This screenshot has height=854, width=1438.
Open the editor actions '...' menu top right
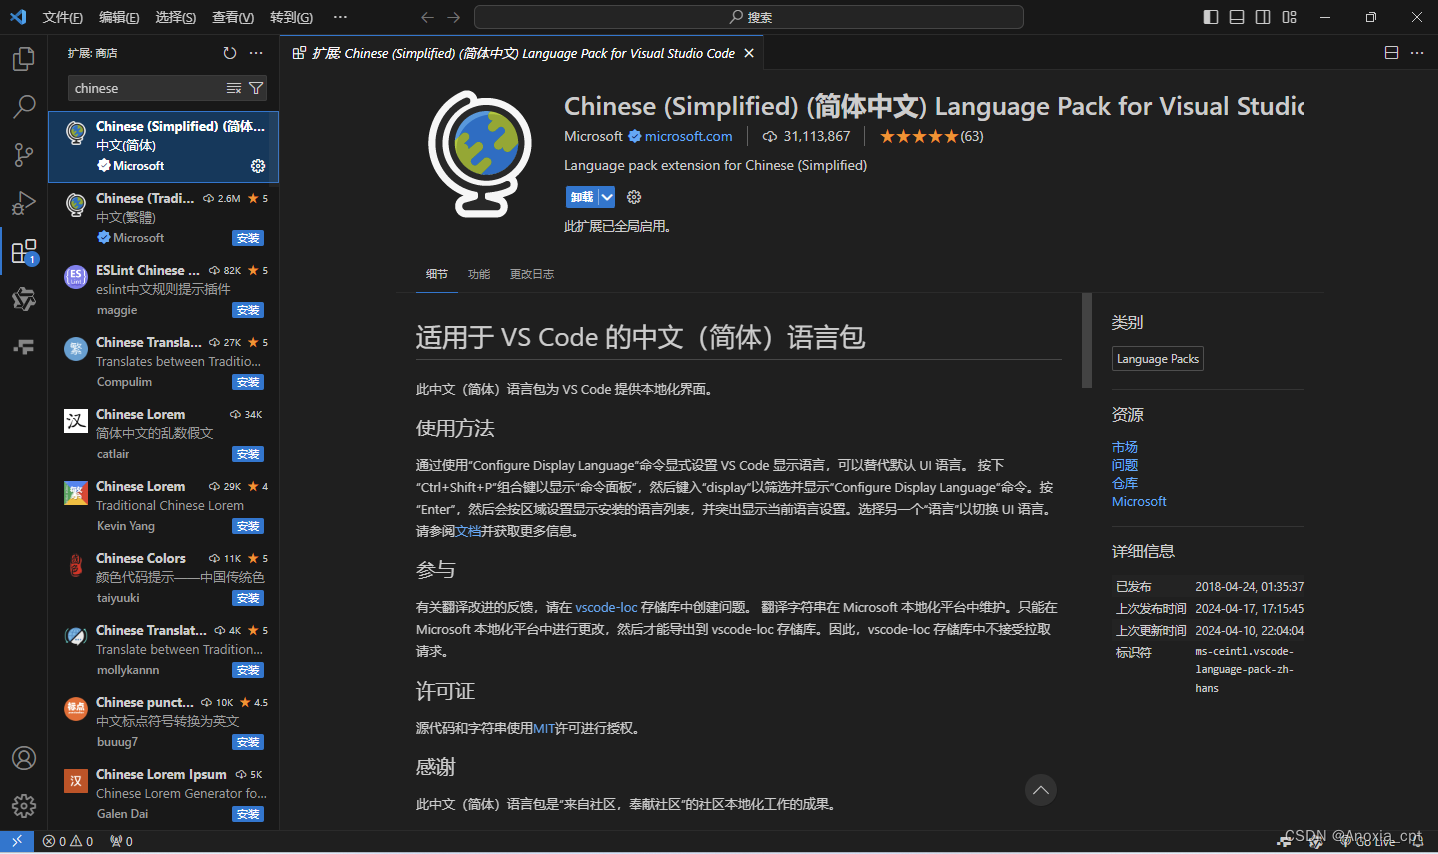tap(1416, 53)
